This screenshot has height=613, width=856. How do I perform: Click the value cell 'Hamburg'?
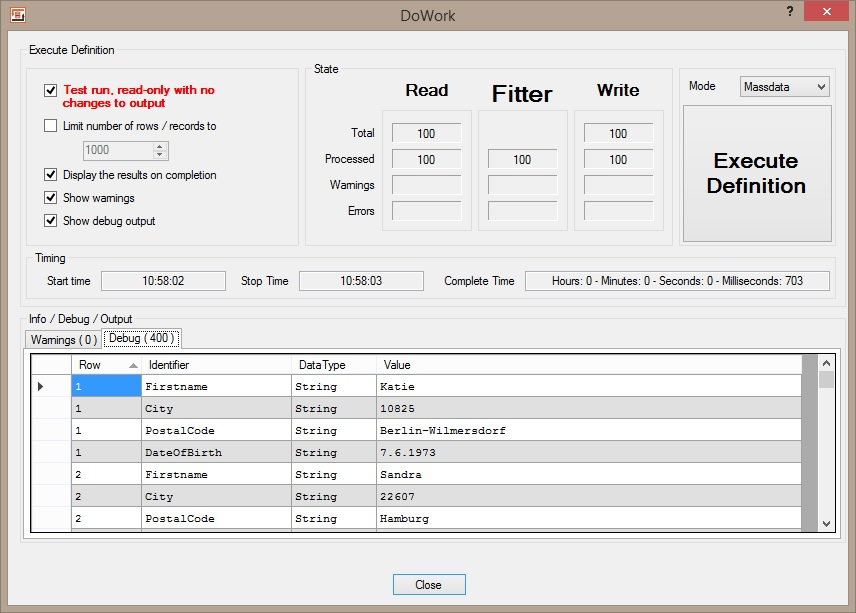pyautogui.click(x=589, y=519)
